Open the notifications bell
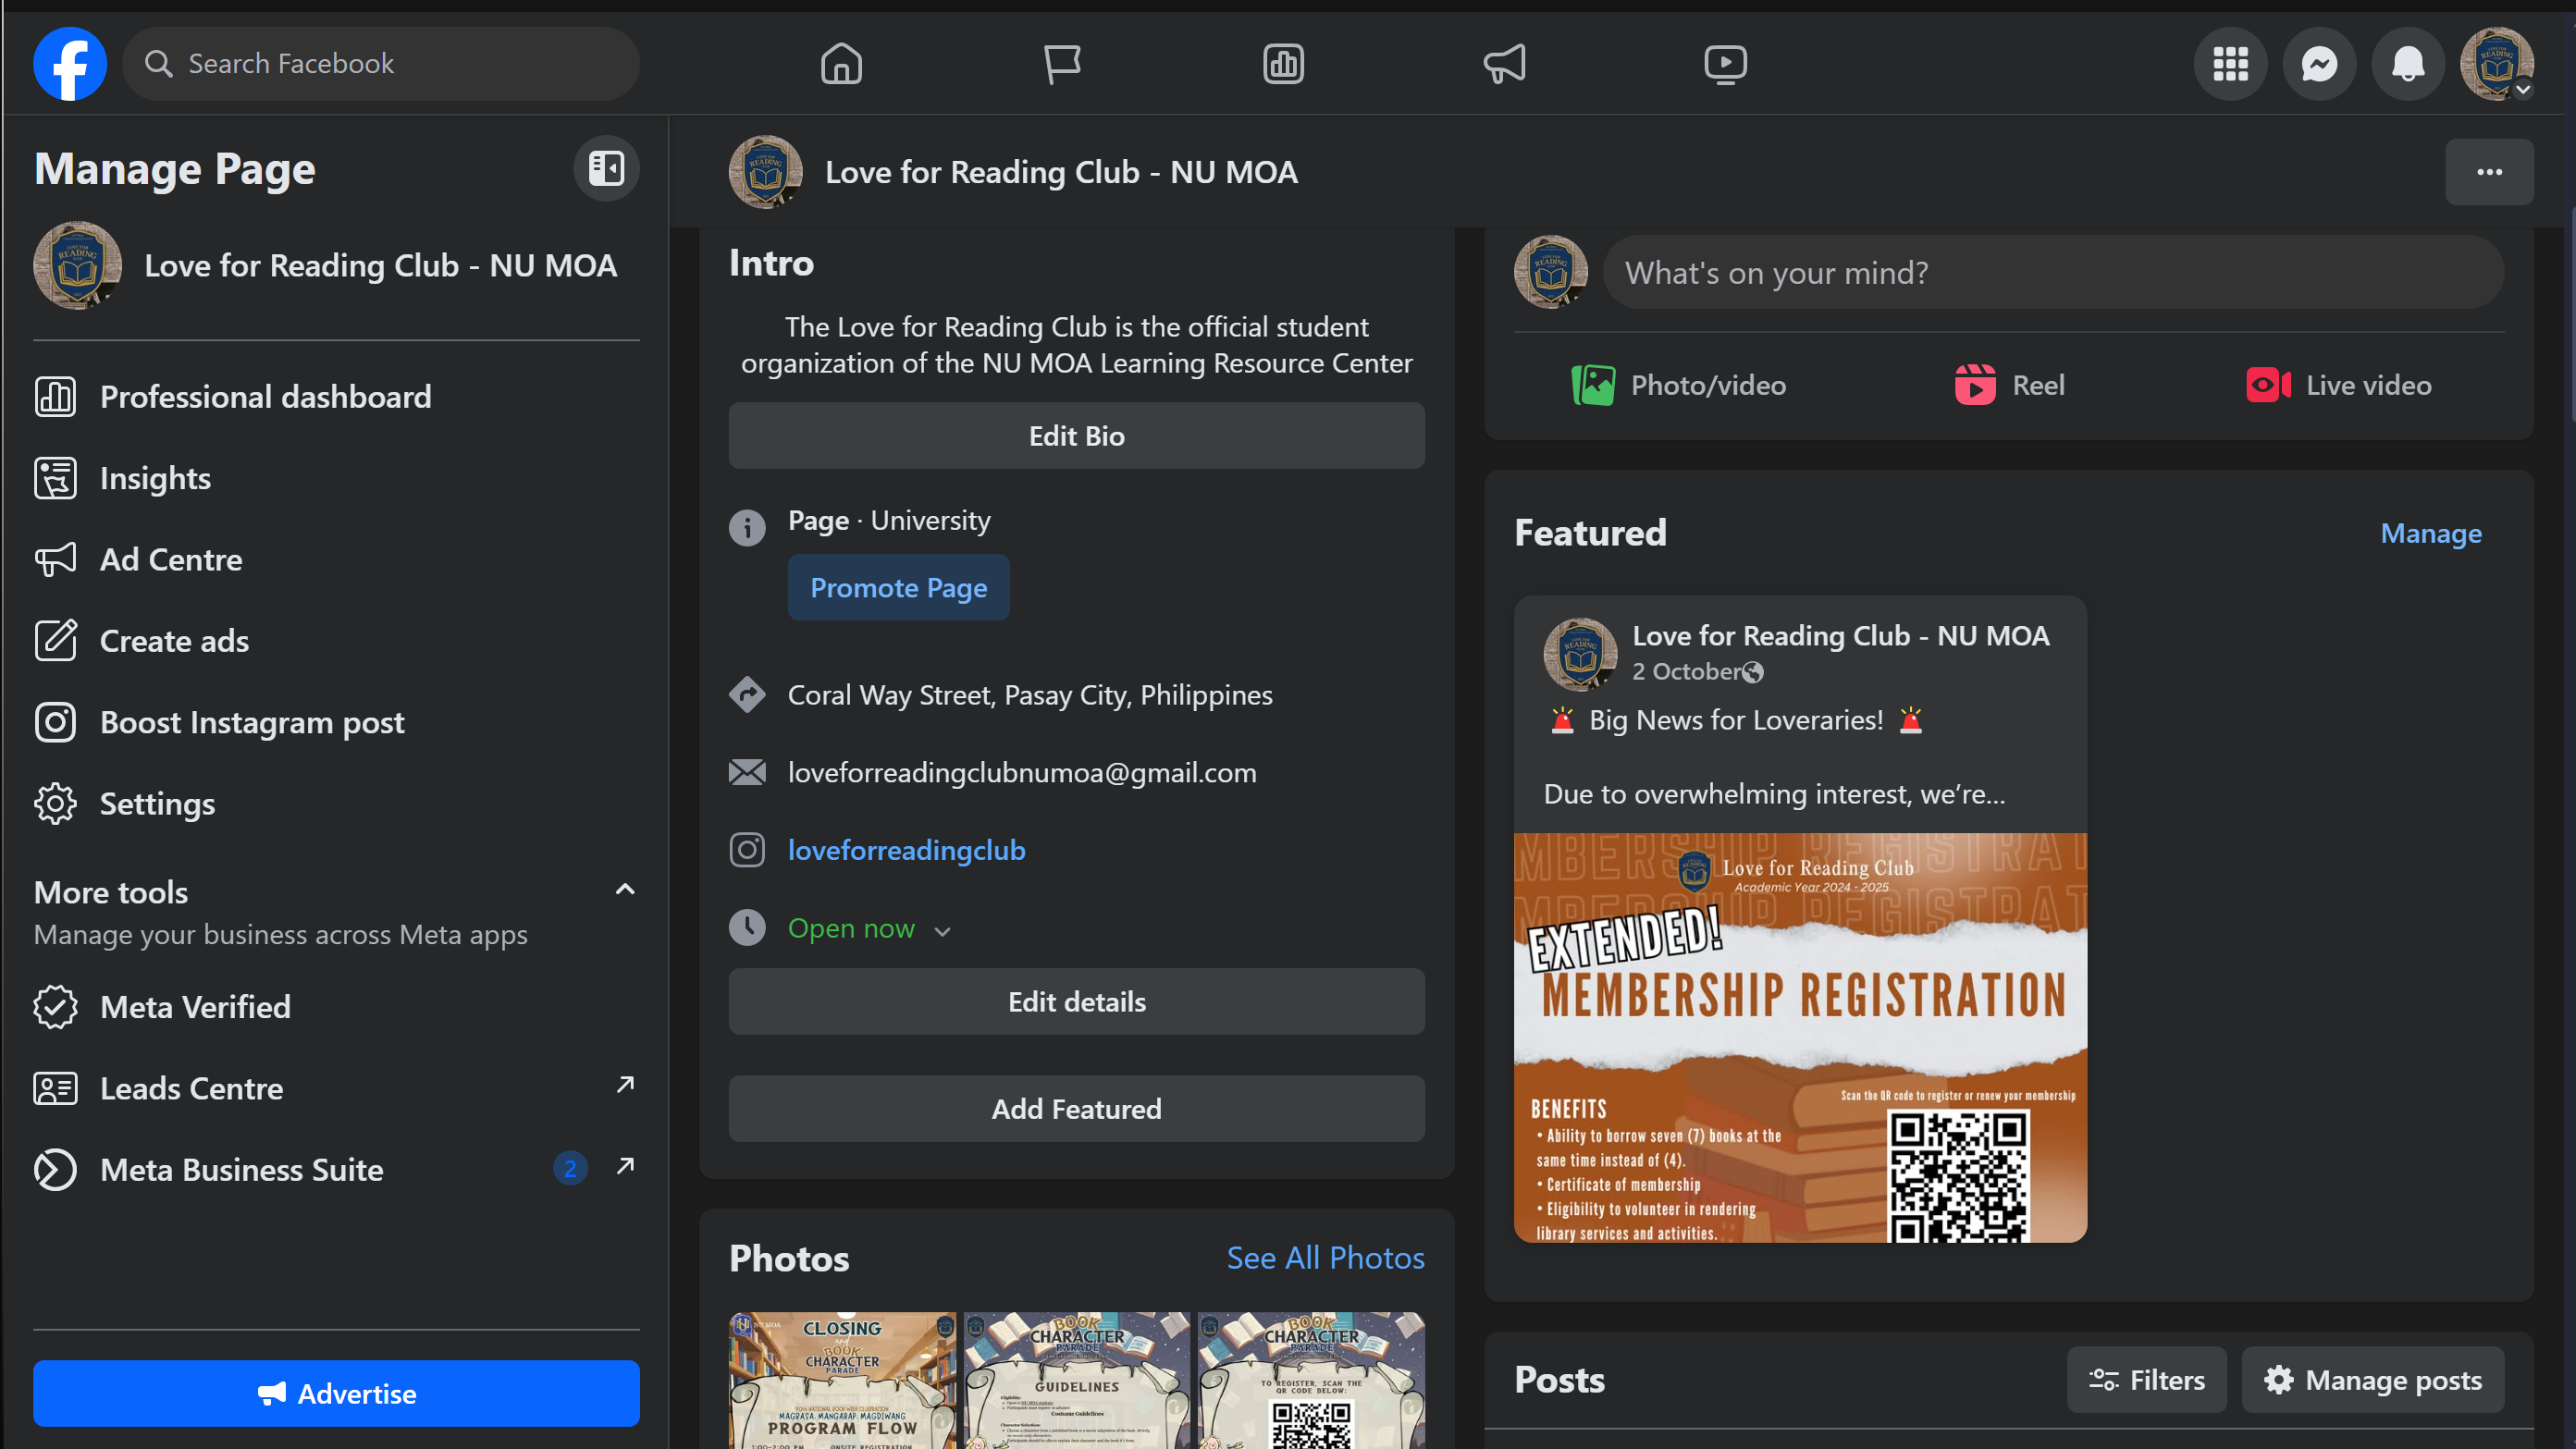The height and width of the screenshot is (1449, 2576). tap(2407, 64)
